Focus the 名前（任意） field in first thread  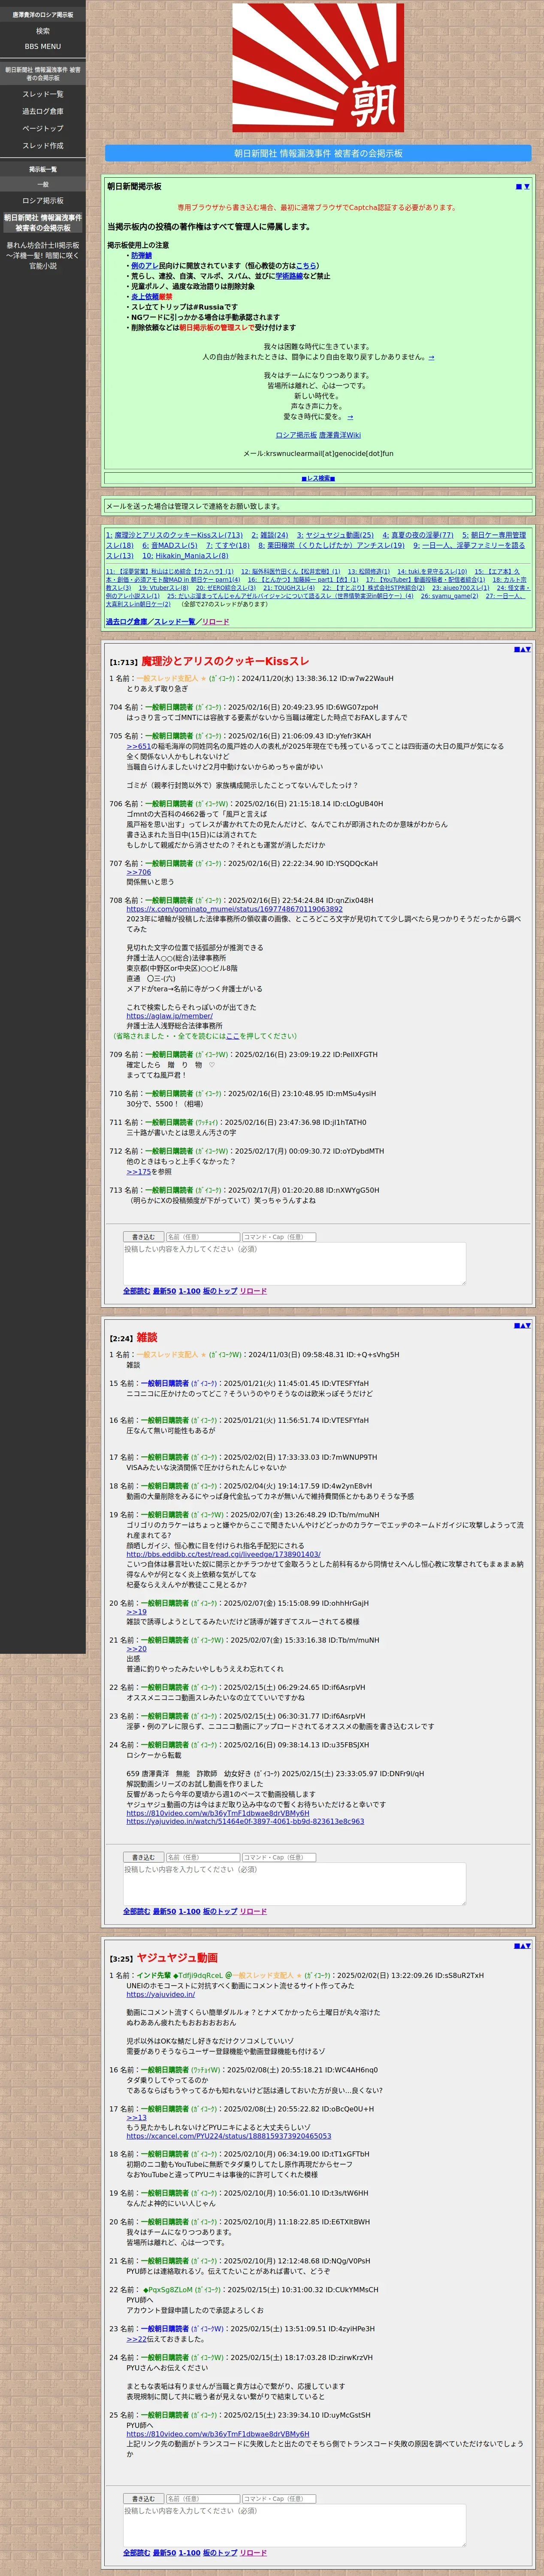[x=202, y=1237]
